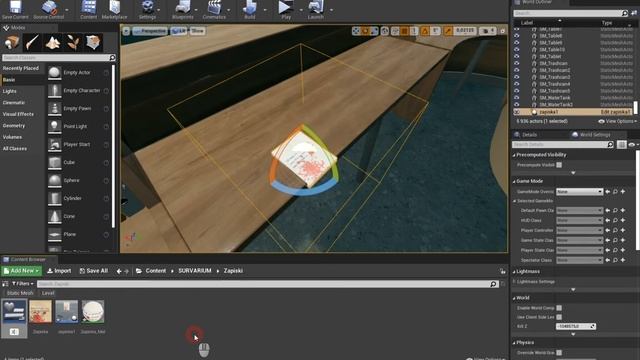Toggle visibility of SM_WaterTank actor
Viewport: 640px width, 360px height.
coord(517,98)
